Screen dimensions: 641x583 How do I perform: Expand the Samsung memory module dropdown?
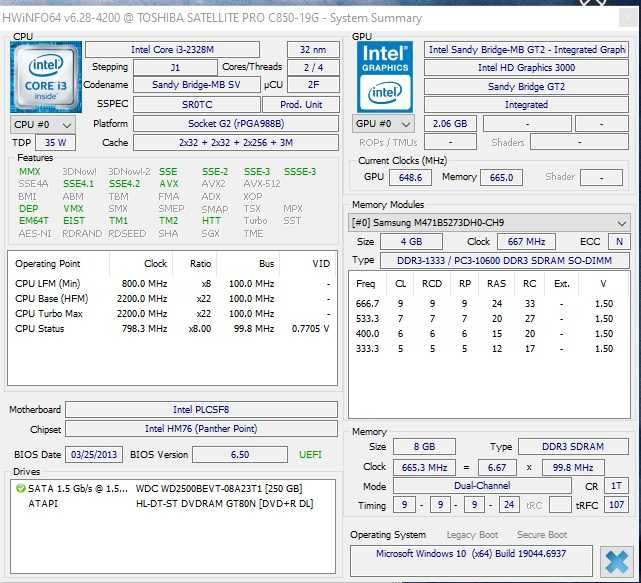(489, 223)
